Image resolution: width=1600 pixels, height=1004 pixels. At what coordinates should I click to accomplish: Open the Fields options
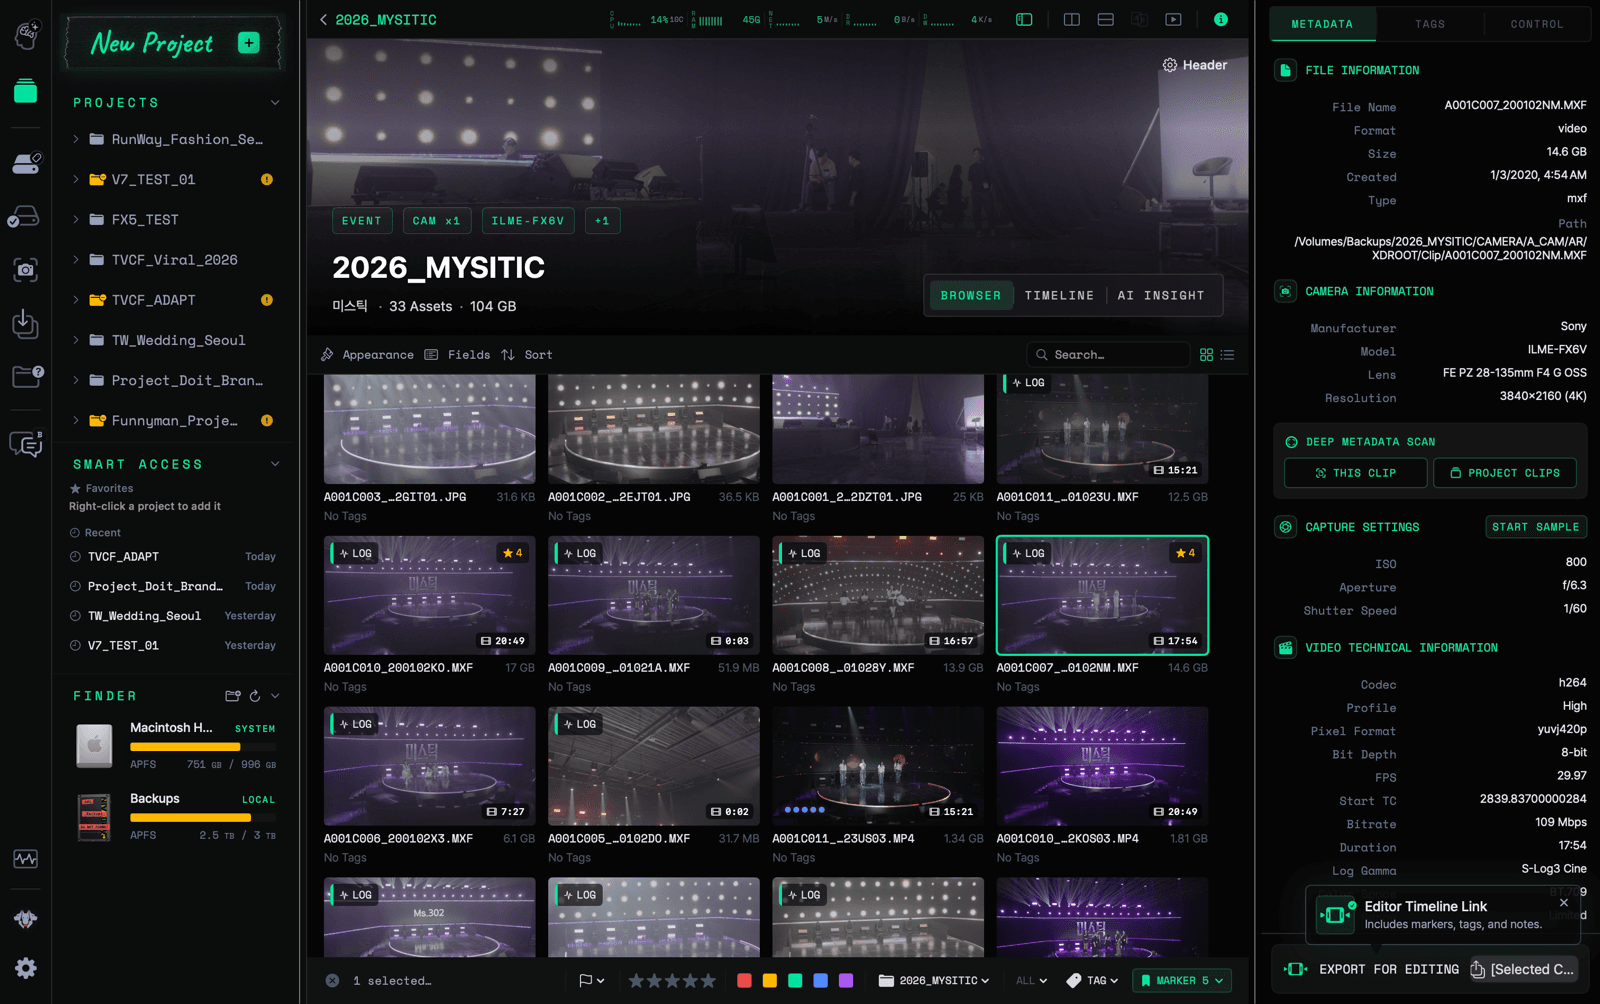coord(457,355)
